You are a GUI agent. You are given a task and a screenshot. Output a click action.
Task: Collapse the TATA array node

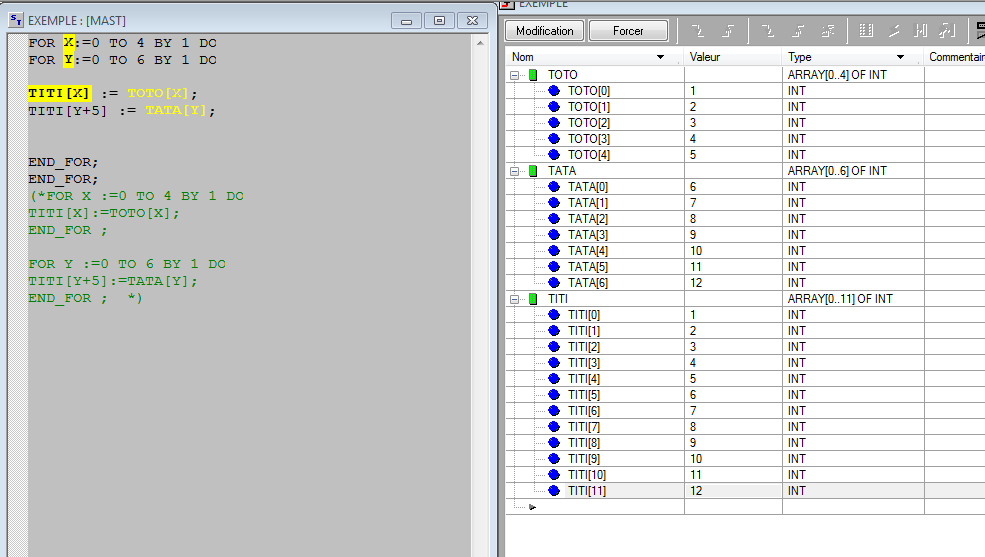coord(516,171)
